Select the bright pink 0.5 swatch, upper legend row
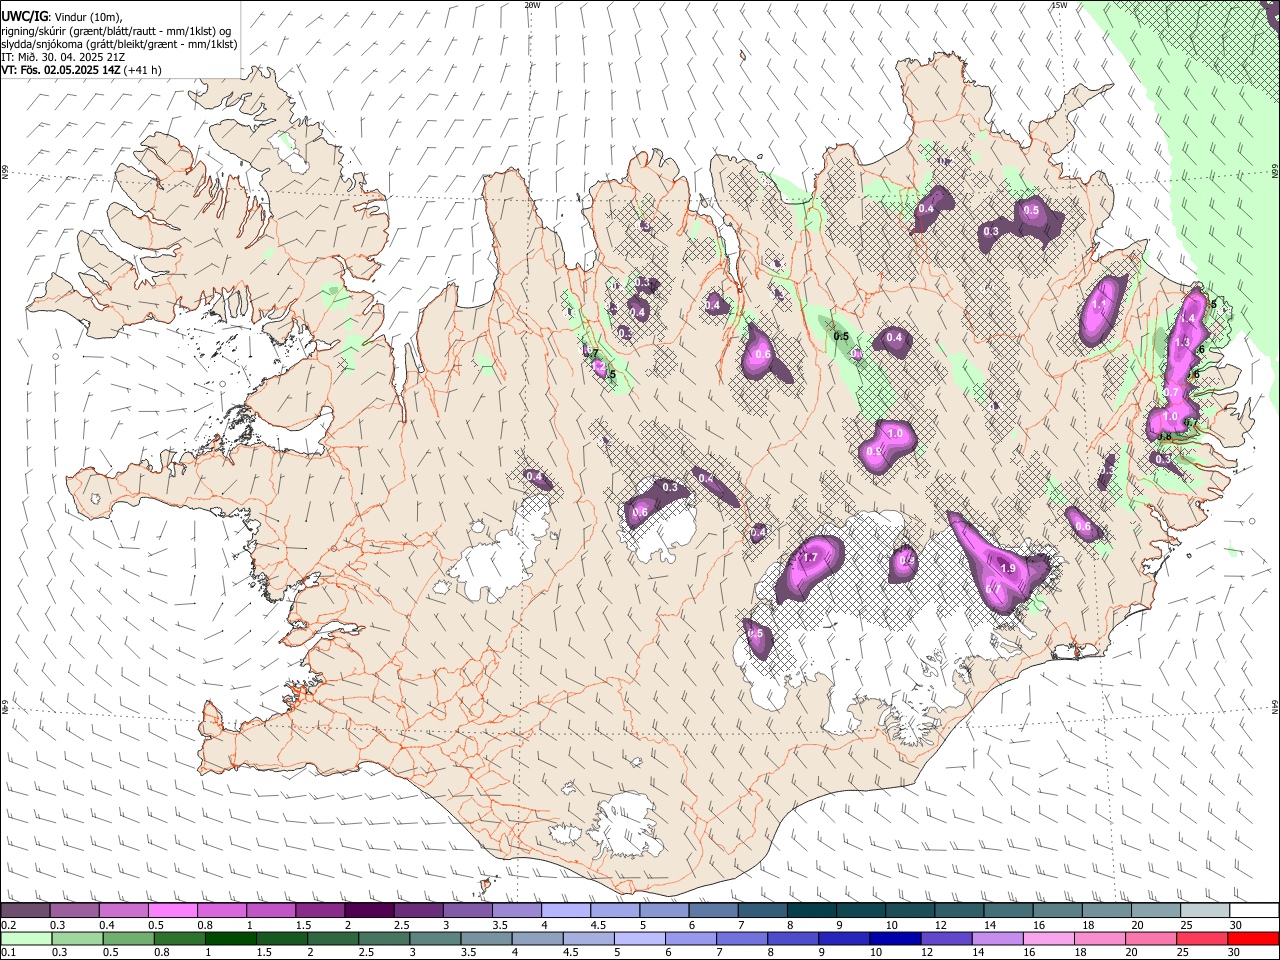The height and width of the screenshot is (960, 1280). pos(172,911)
